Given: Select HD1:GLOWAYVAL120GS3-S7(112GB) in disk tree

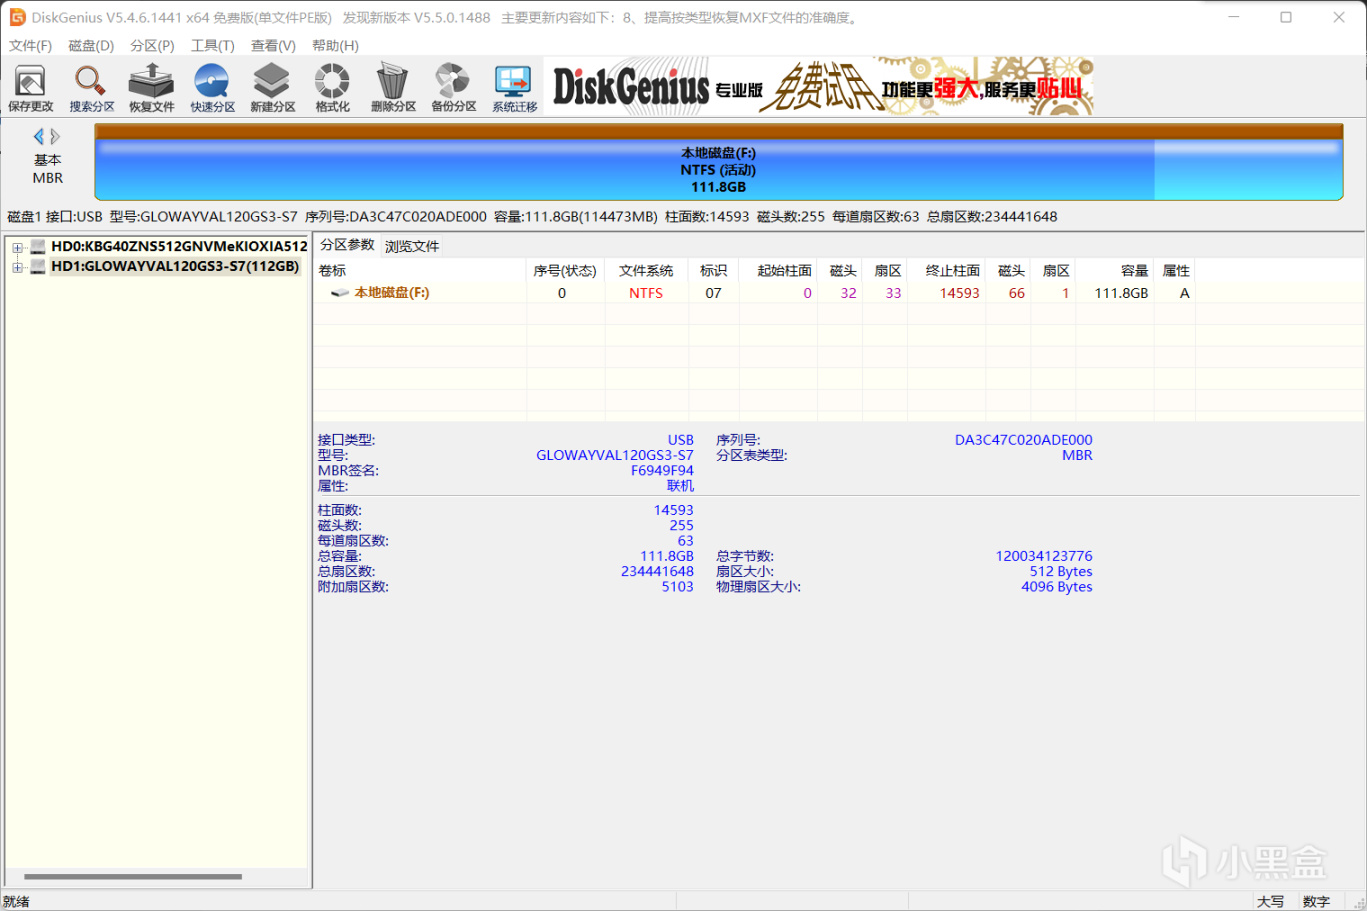Looking at the screenshot, I should (x=175, y=266).
